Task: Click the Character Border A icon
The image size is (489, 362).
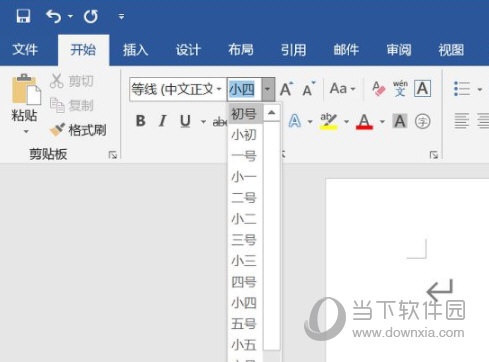Action: 422,89
